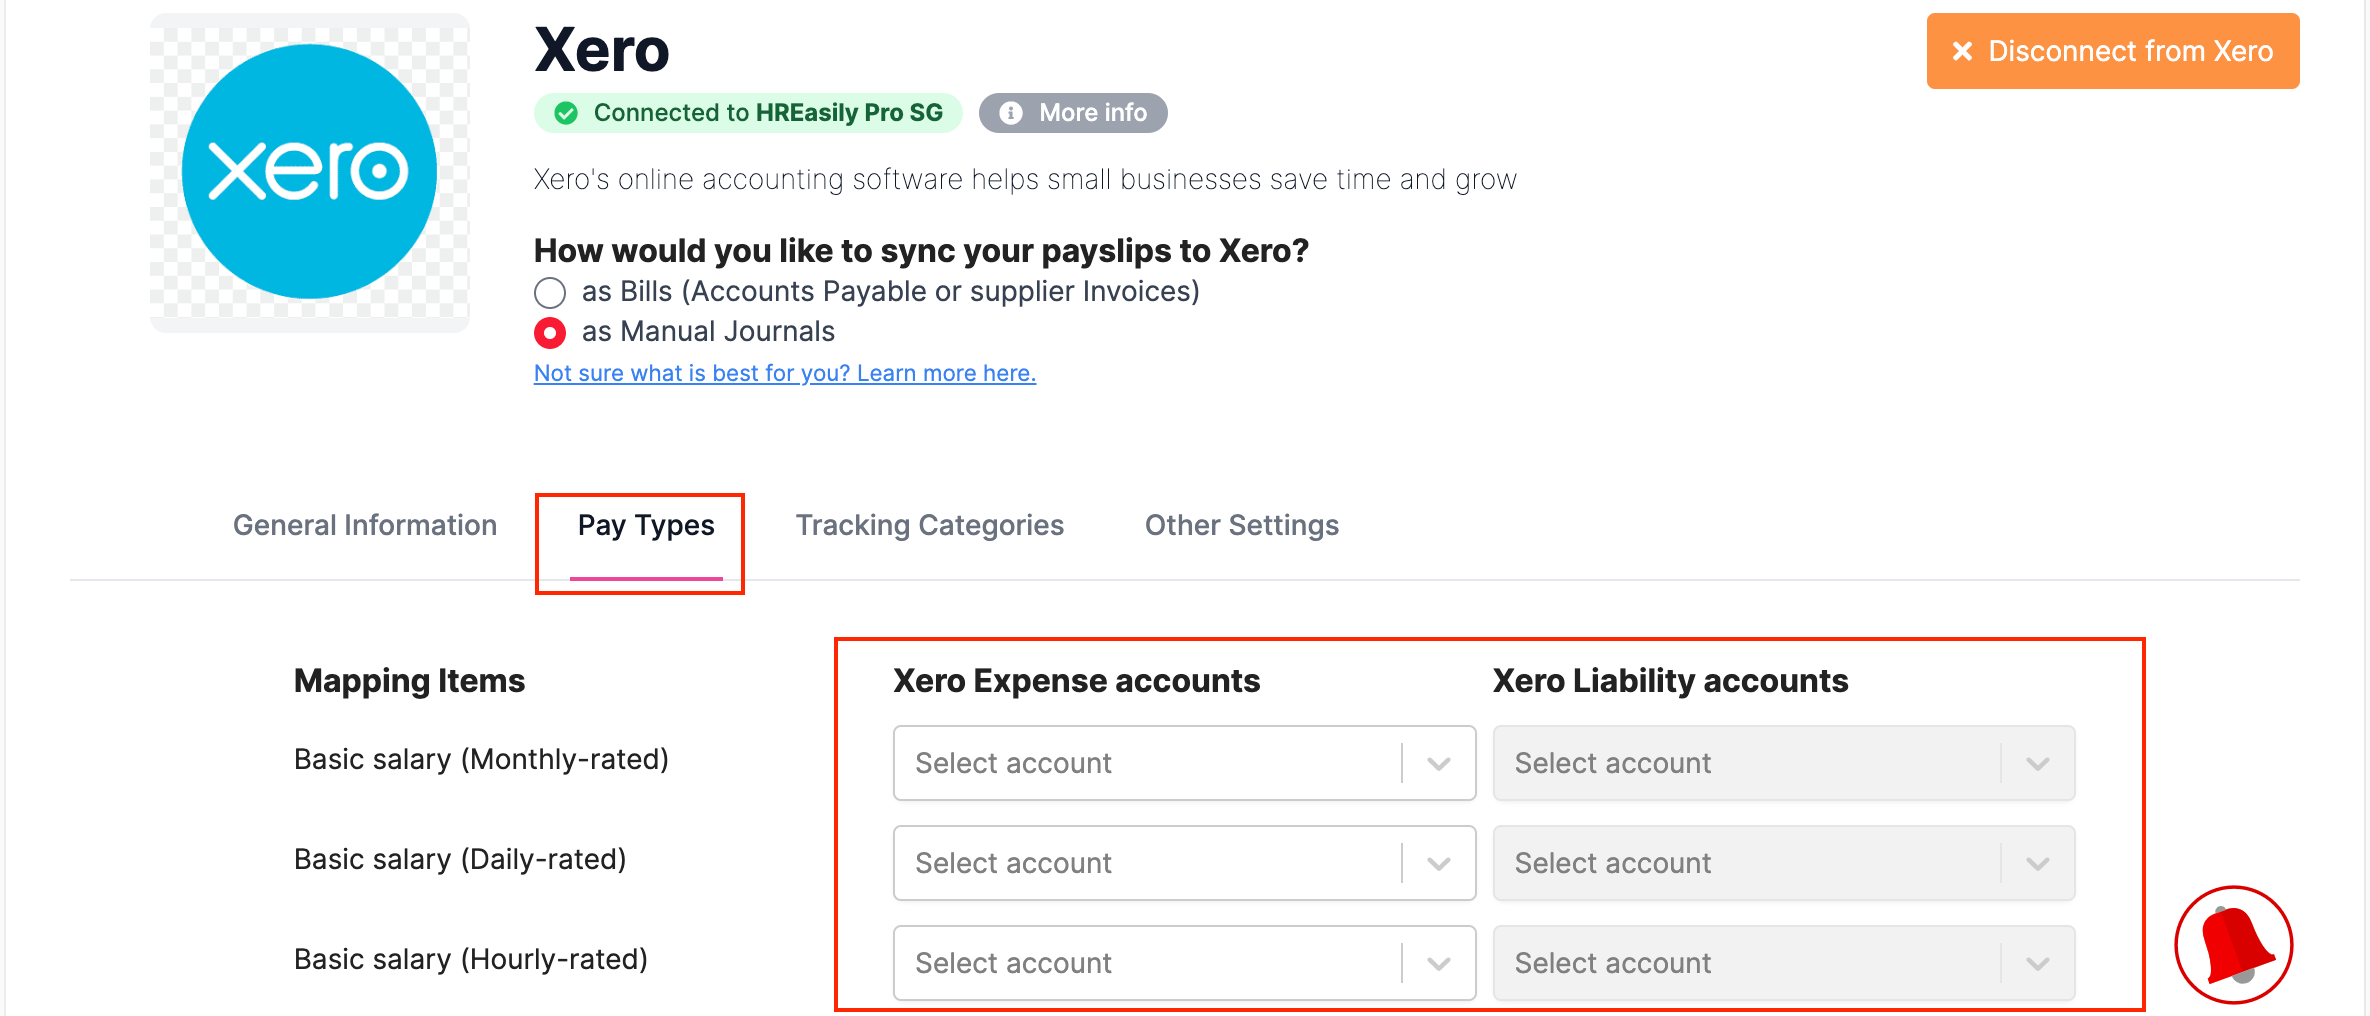
Task: Switch to Pay Types tab
Action: (x=646, y=525)
